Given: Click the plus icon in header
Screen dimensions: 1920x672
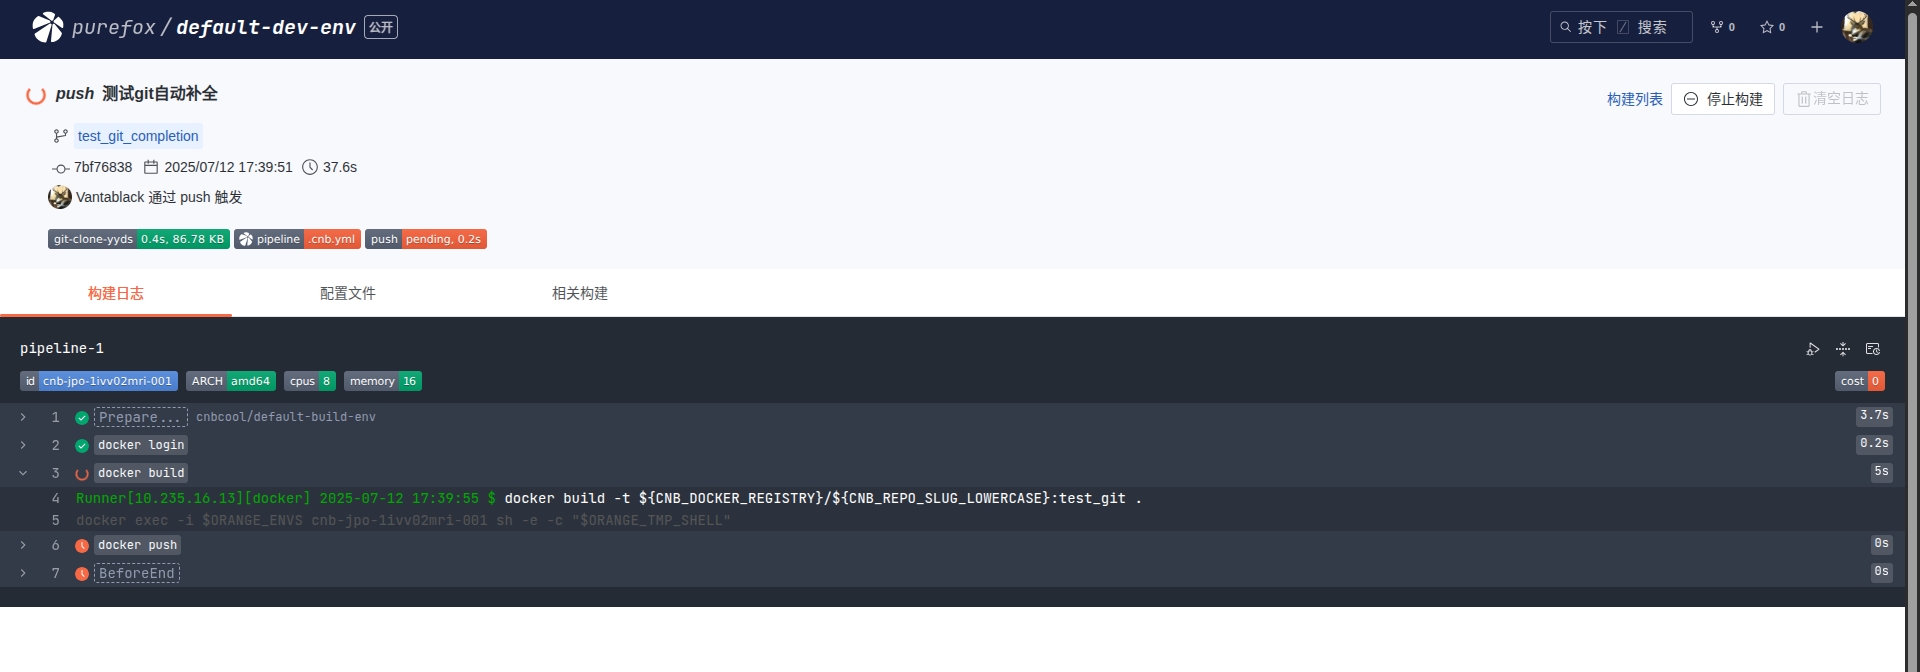Looking at the screenshot, I should point(1817,27).
